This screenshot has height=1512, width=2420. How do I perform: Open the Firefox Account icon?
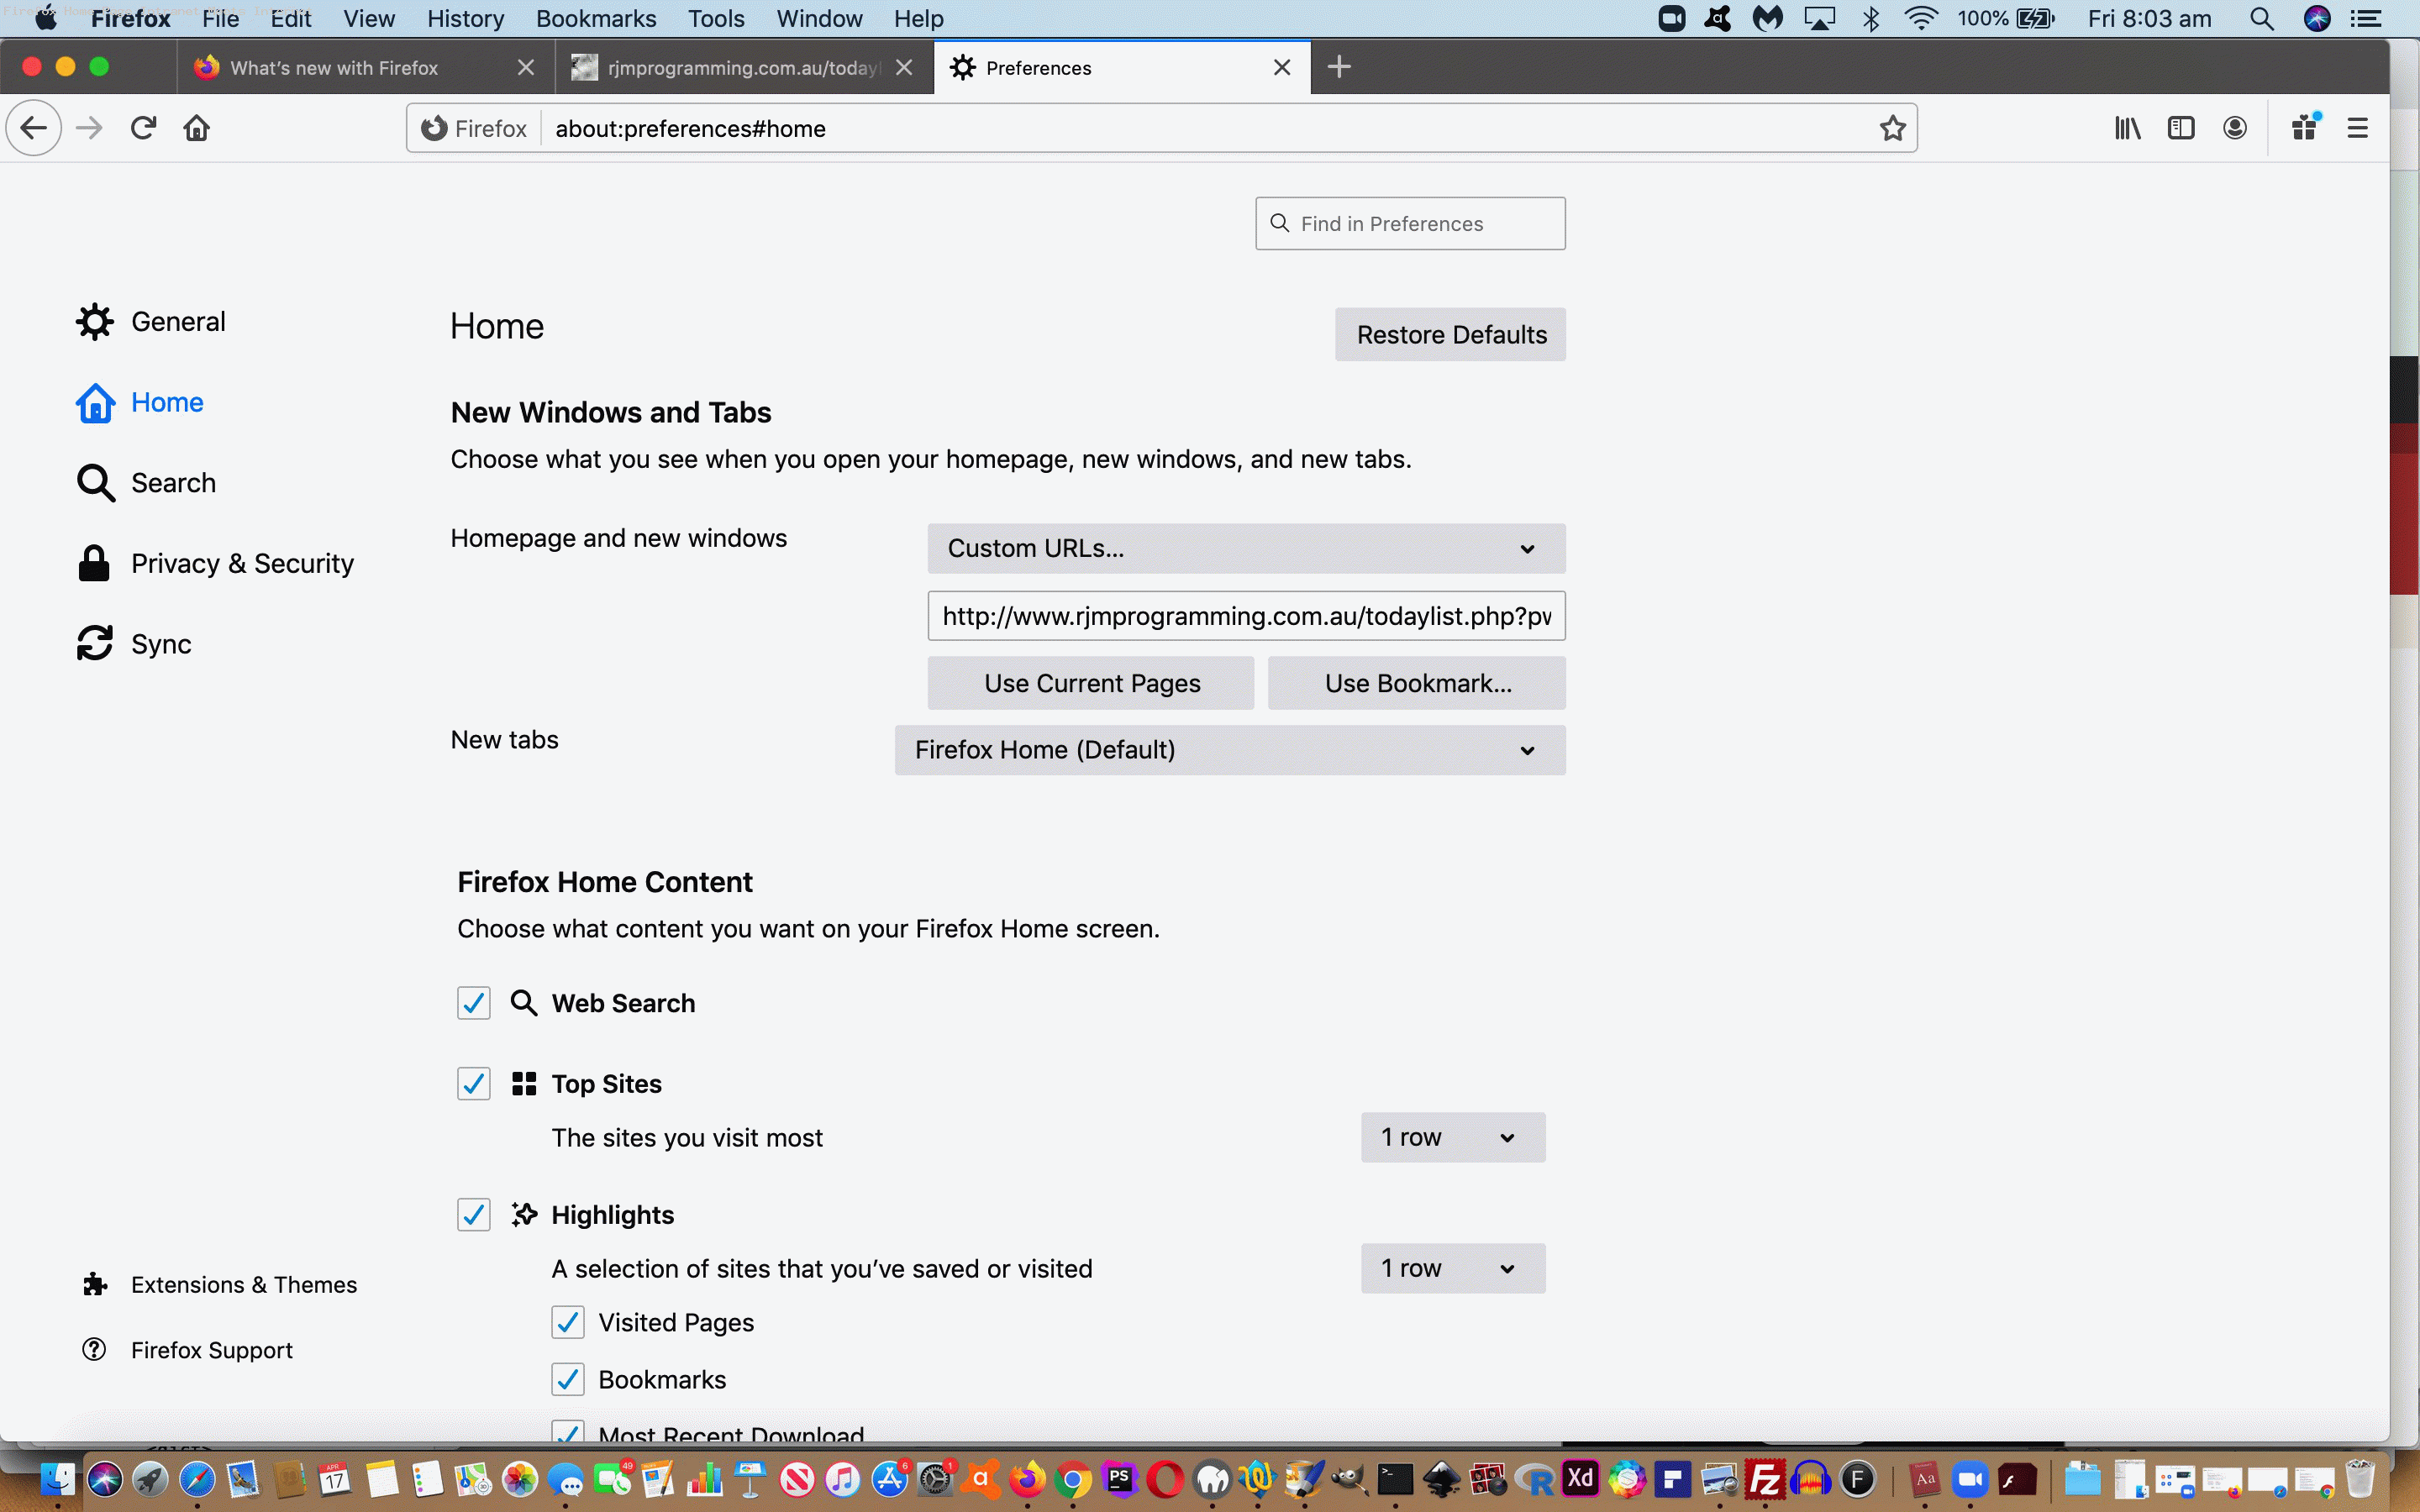(x=2235, y=128)
